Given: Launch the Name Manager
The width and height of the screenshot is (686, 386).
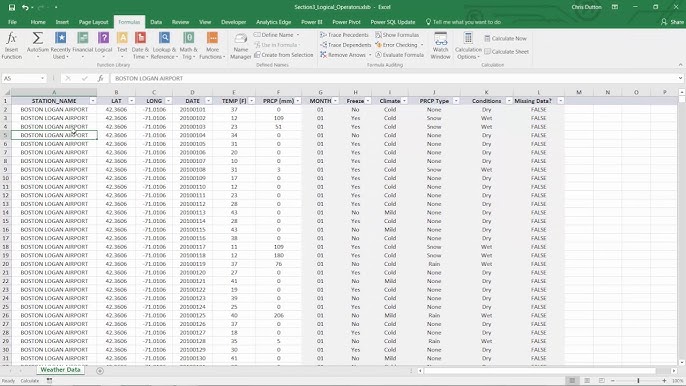Looking at the screenshot, I should 241,46.
